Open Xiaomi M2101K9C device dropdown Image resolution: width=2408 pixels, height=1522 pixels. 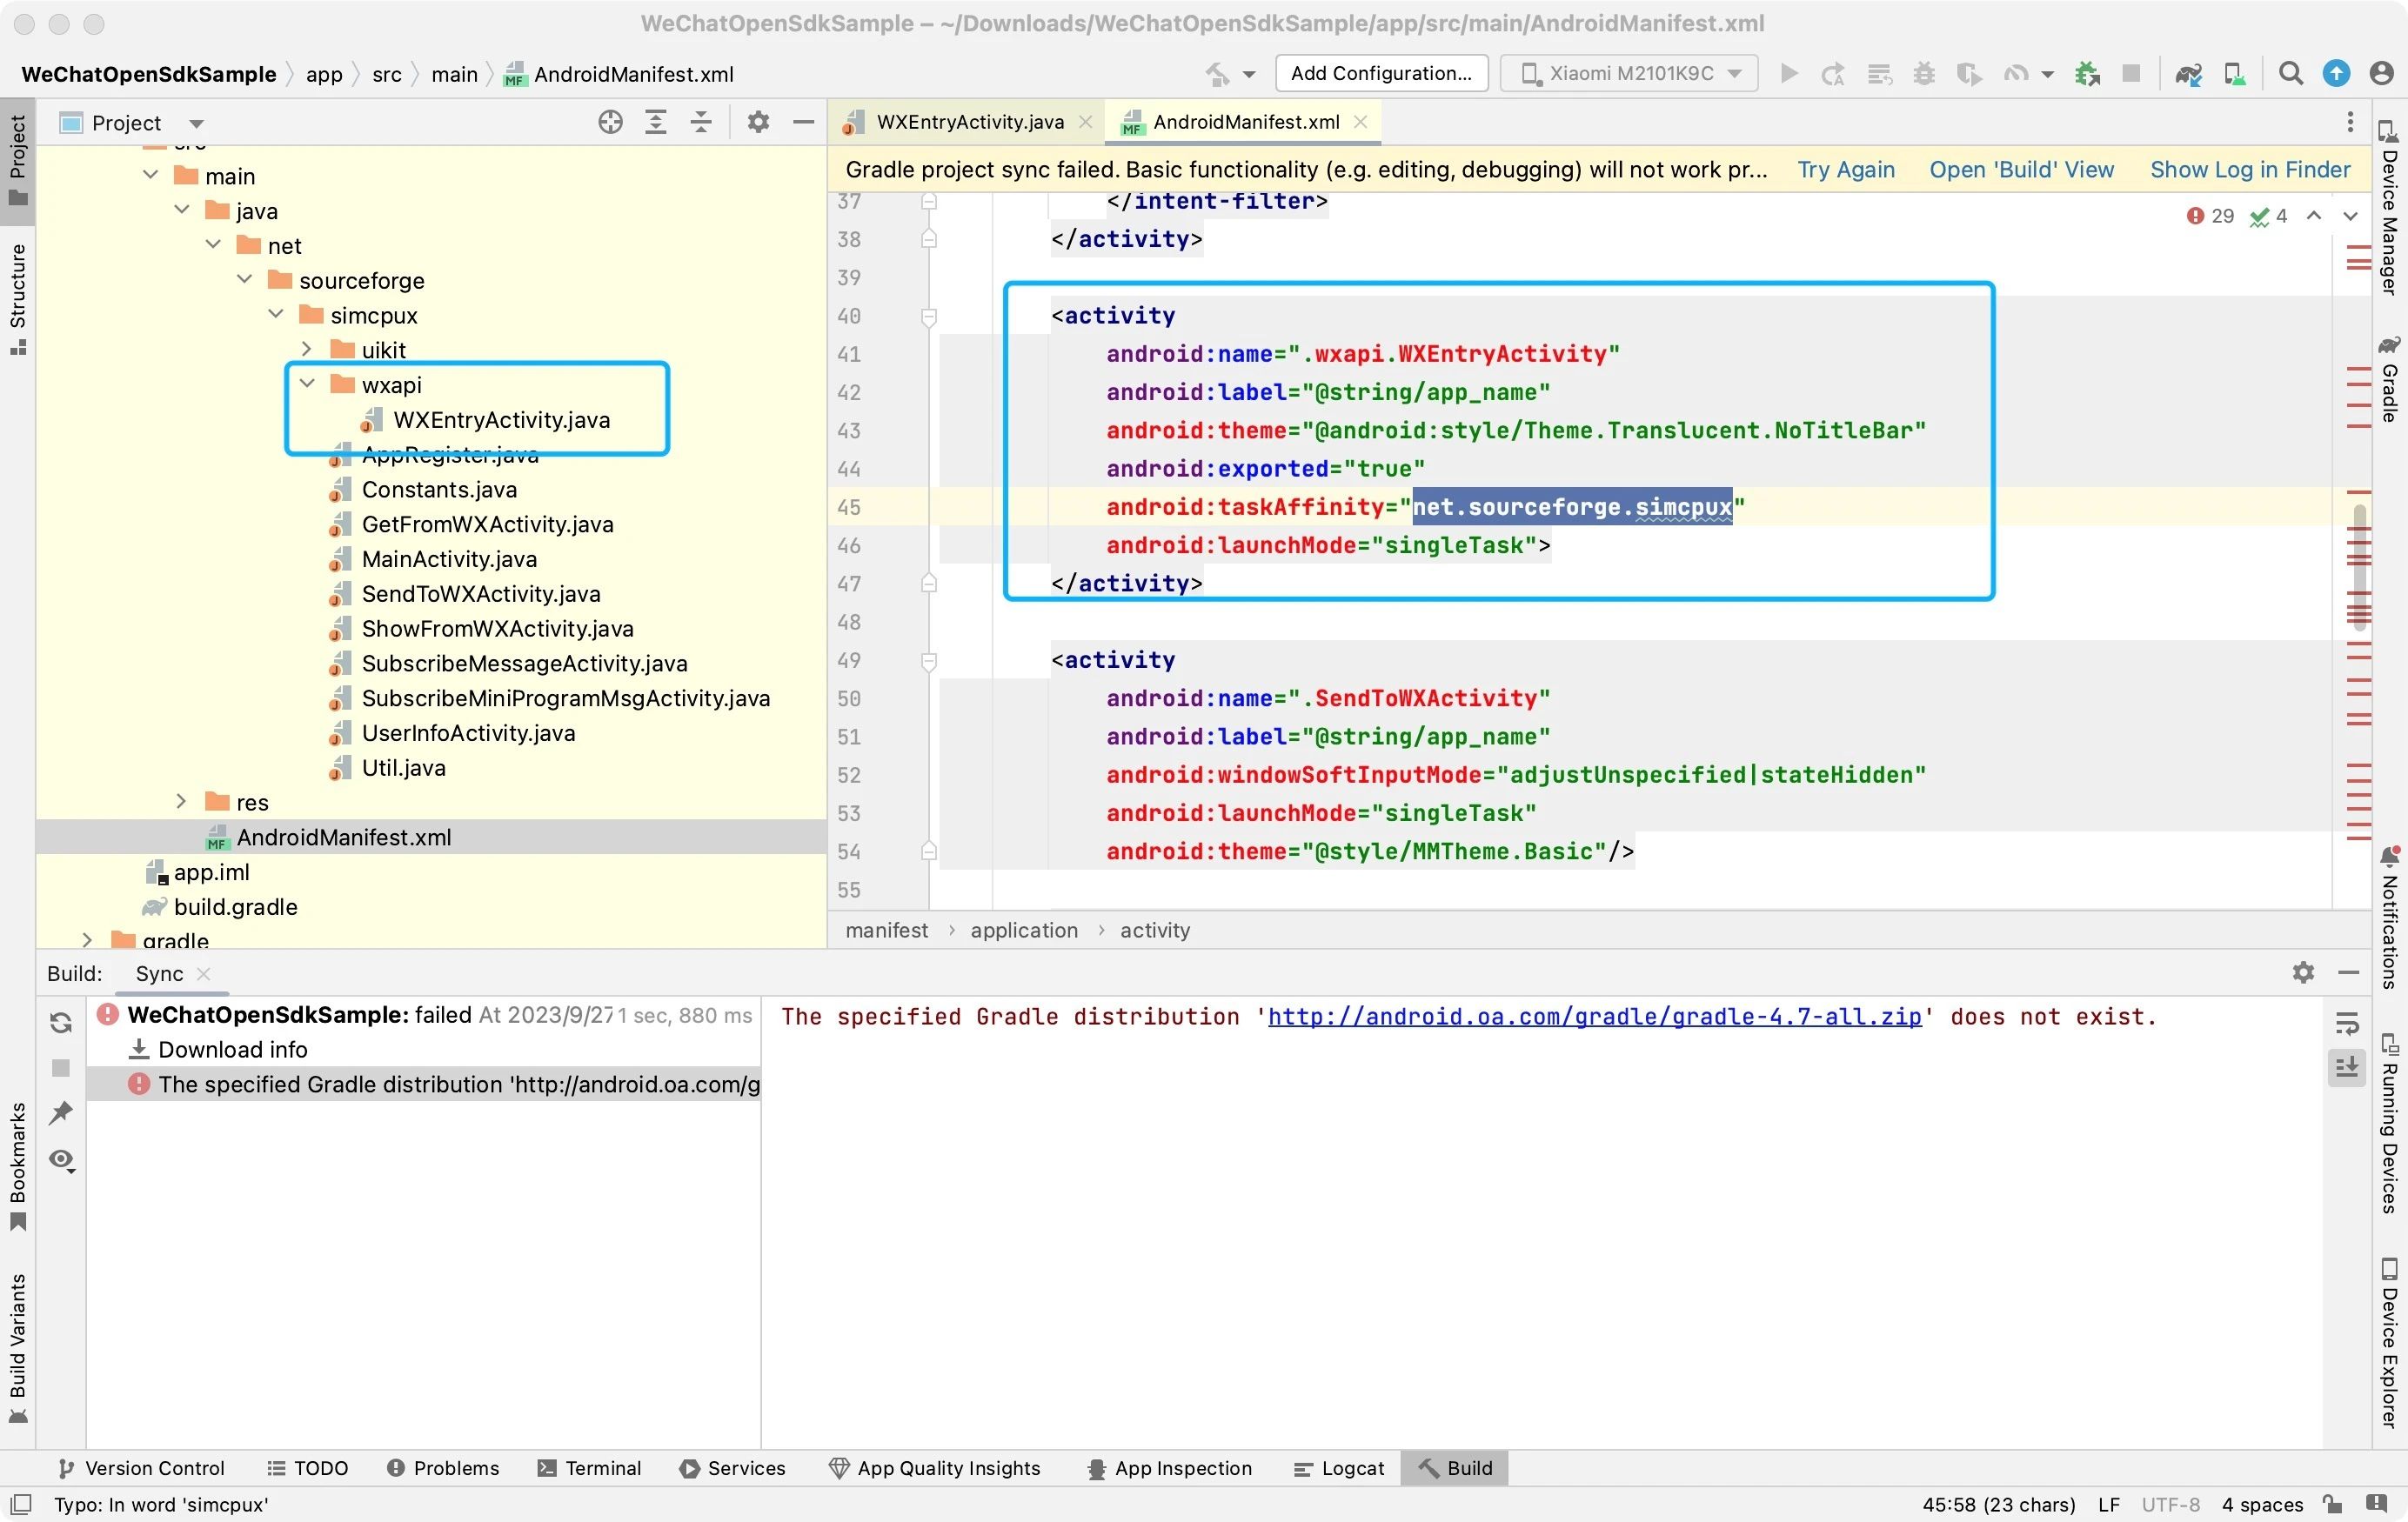(x=1629, y=74)
